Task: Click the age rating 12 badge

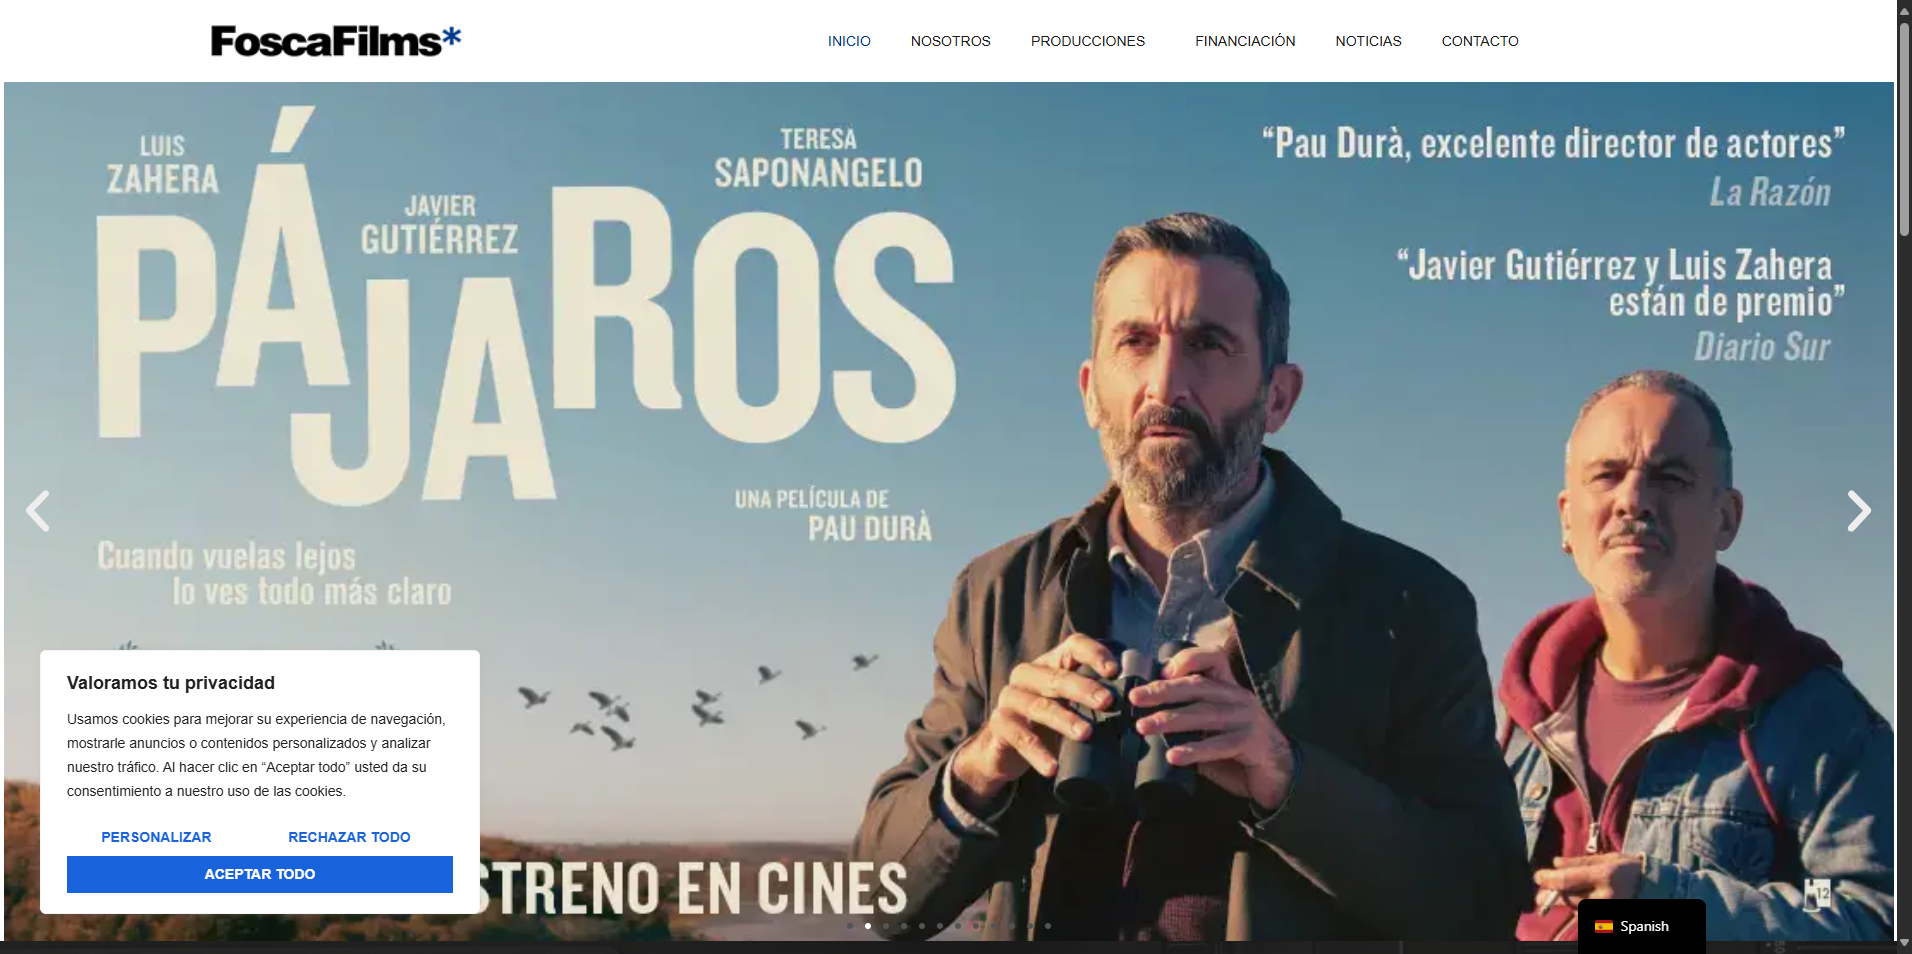Action: (x=1817, y=893)
